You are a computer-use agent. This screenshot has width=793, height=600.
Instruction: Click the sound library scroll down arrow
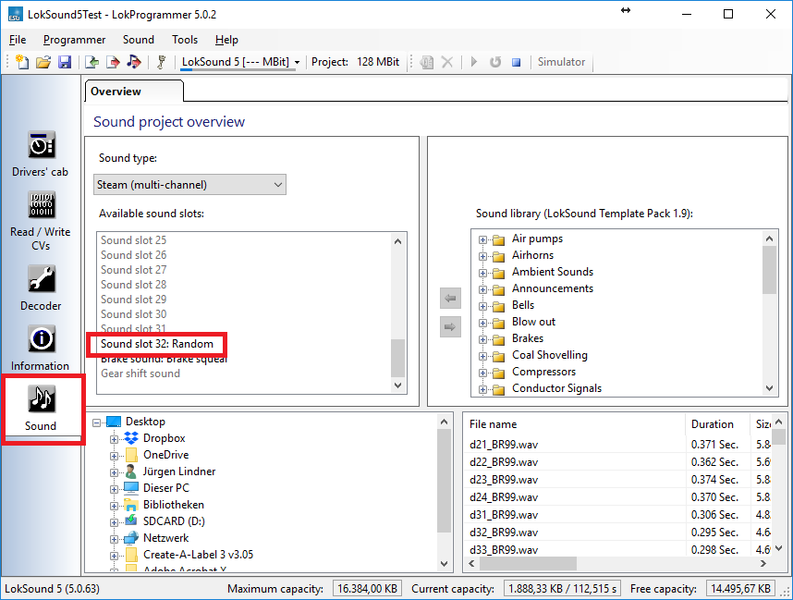tap(769, 389)
